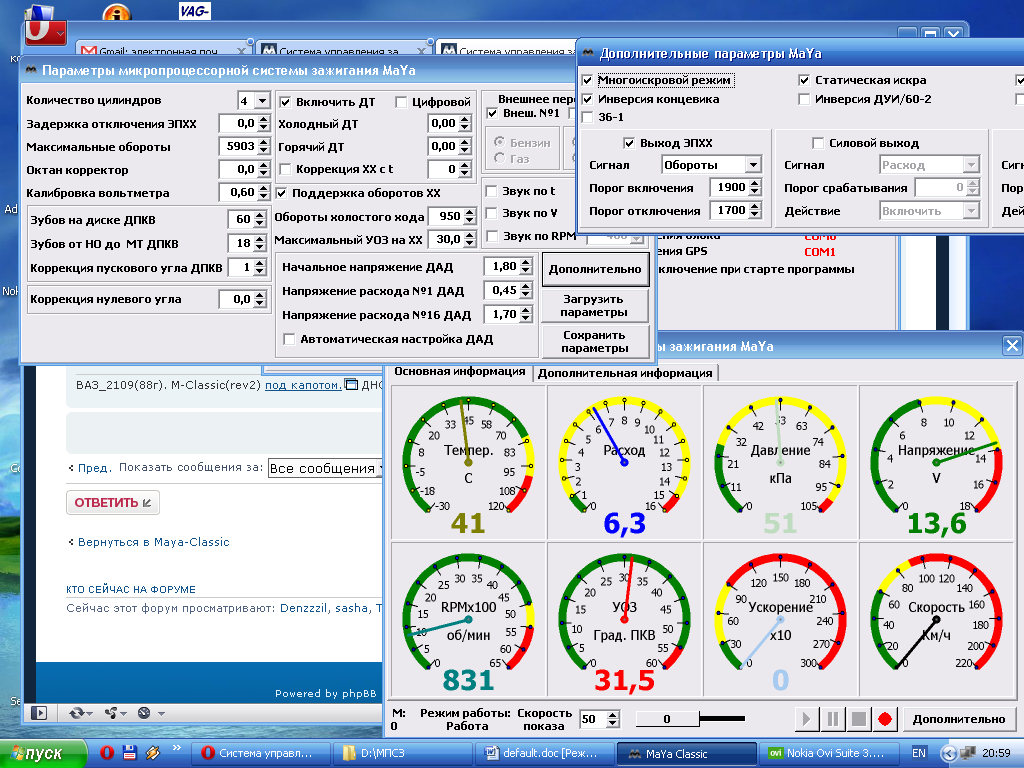Image resolution: width=1024 pixels, height=768 pixels.
Task: Click the playback position slider track
Action: click(x=722, y=718)
